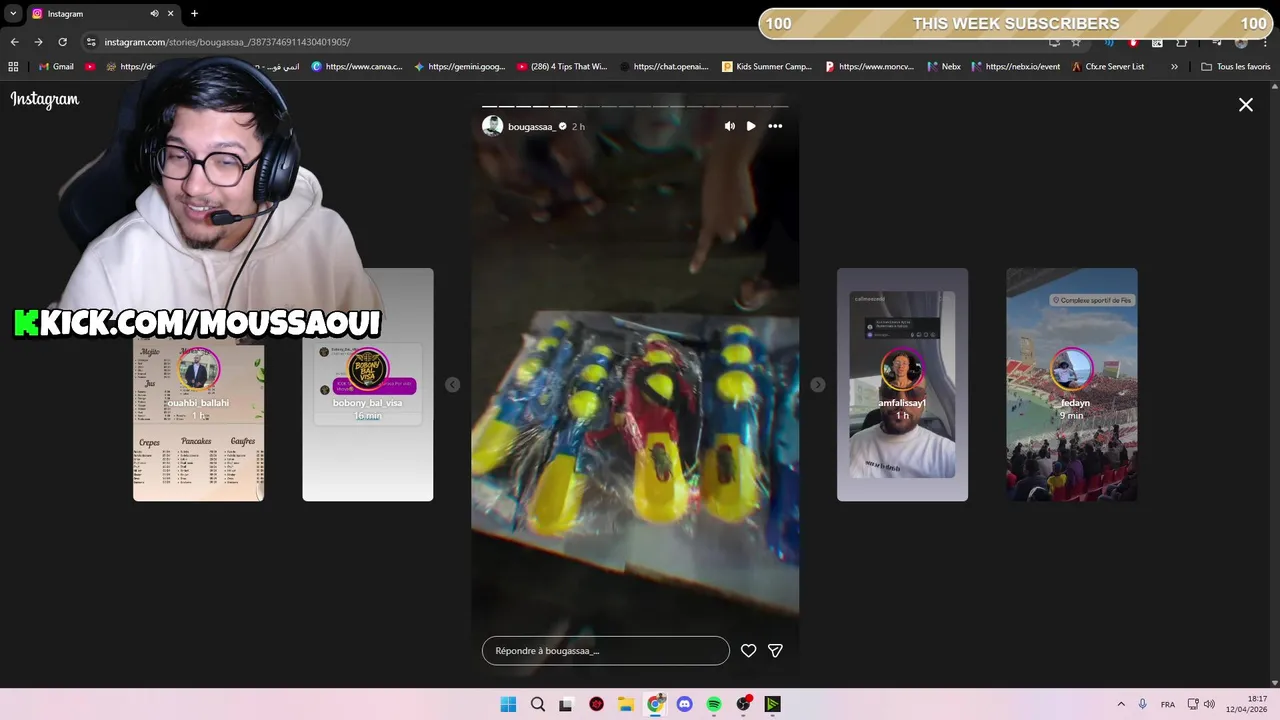
Task: Open Windows Search from the taskbar
Action: pos(538,704)
